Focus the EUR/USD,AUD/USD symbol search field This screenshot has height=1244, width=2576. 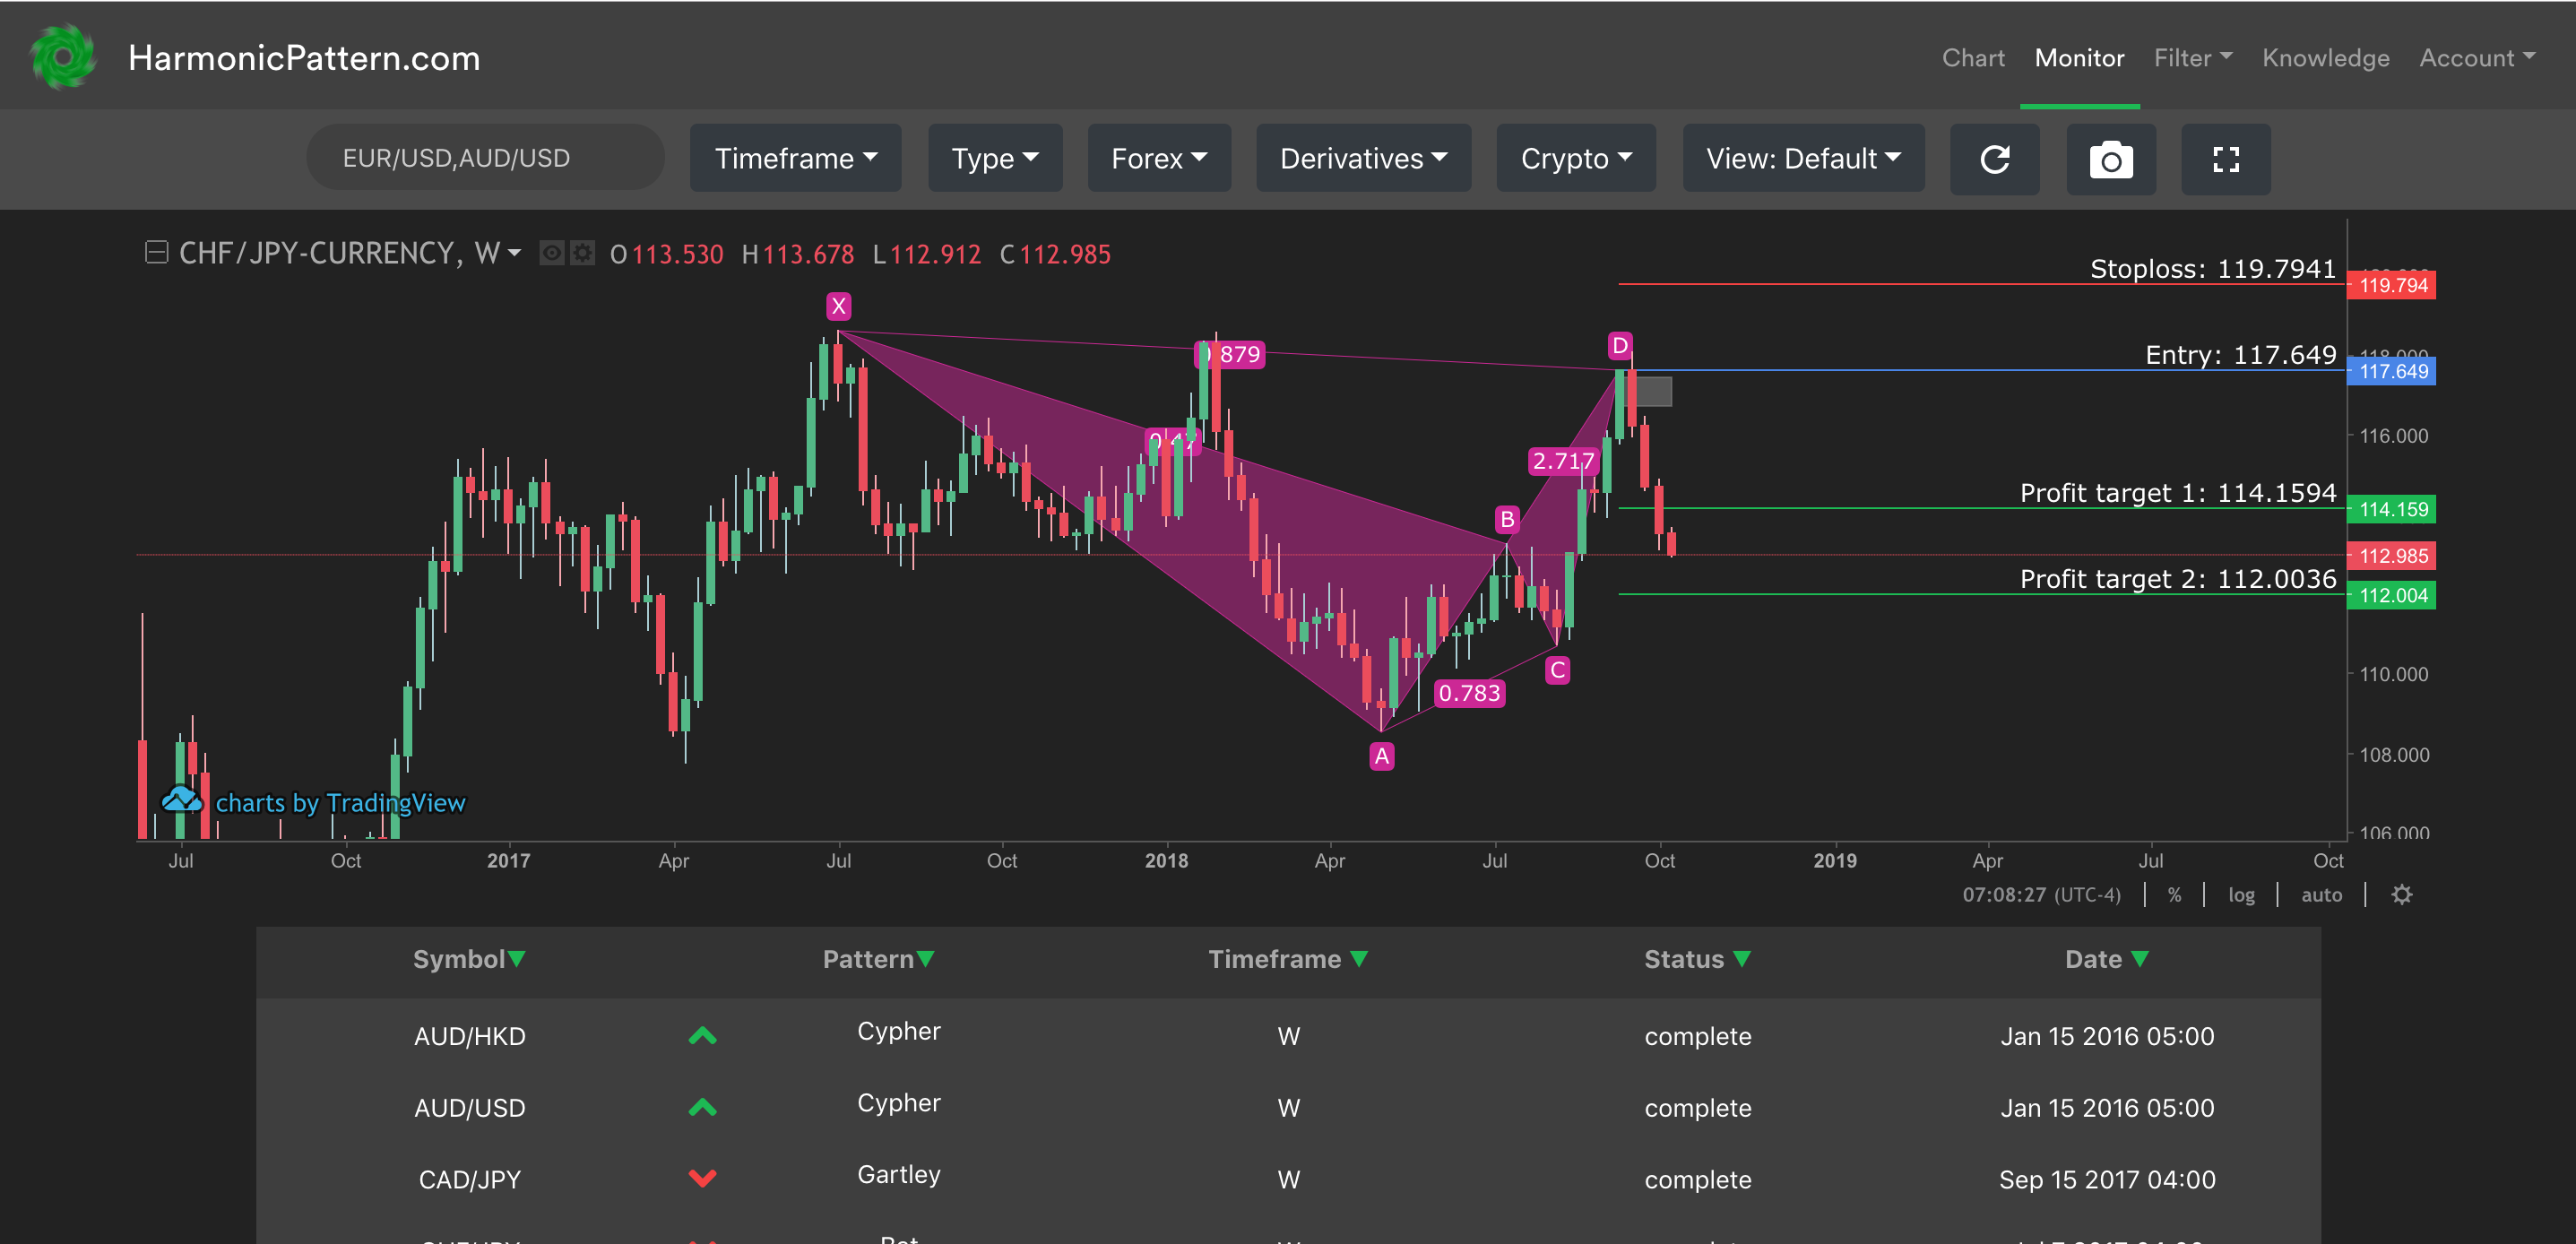[x=485, y=158]
